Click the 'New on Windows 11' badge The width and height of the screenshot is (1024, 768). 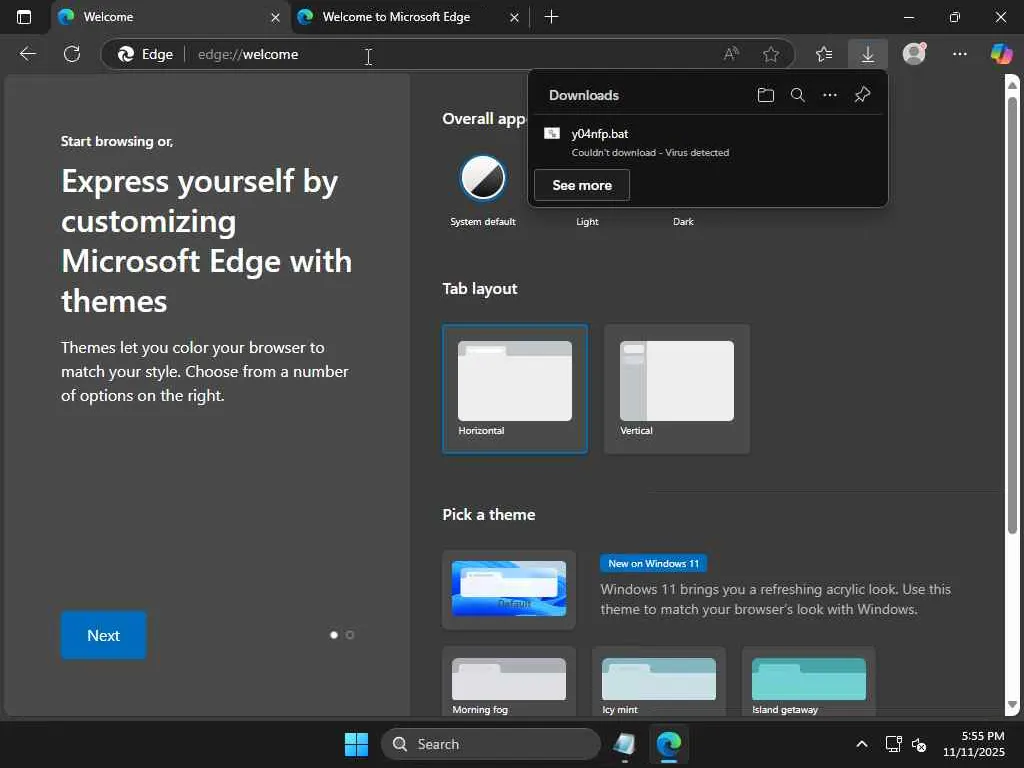coord(653,564)
